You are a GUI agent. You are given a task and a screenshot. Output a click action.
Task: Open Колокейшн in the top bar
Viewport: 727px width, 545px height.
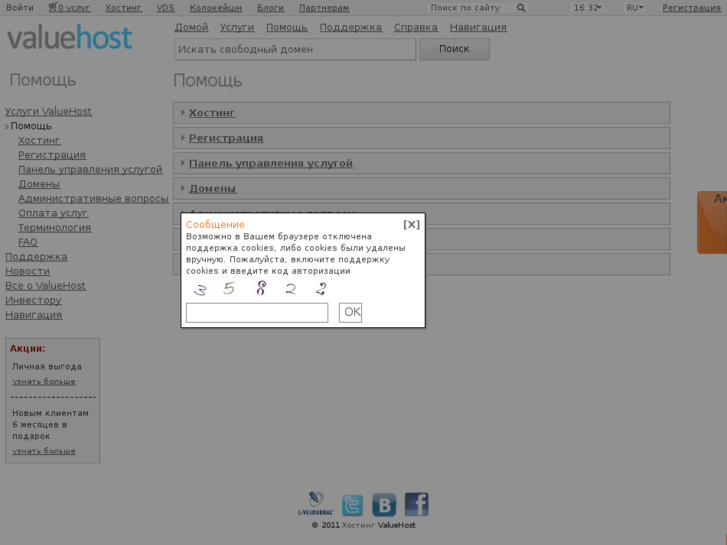pos(216,8)
